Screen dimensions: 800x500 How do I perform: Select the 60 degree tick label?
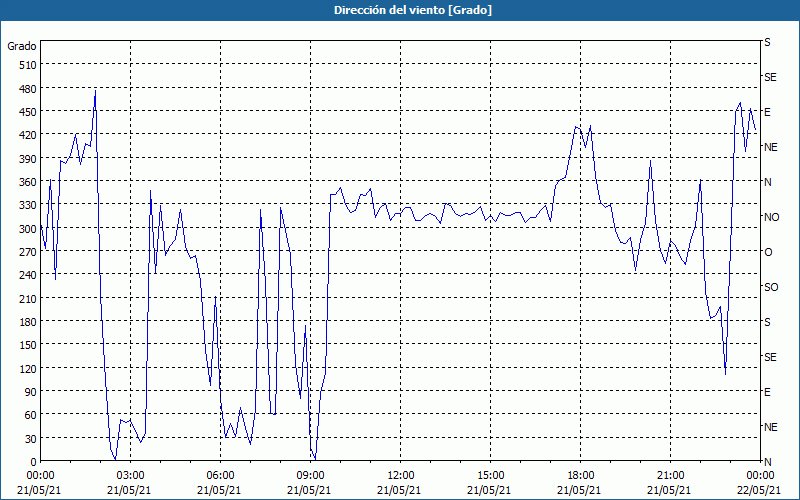(x=31, y=415)
